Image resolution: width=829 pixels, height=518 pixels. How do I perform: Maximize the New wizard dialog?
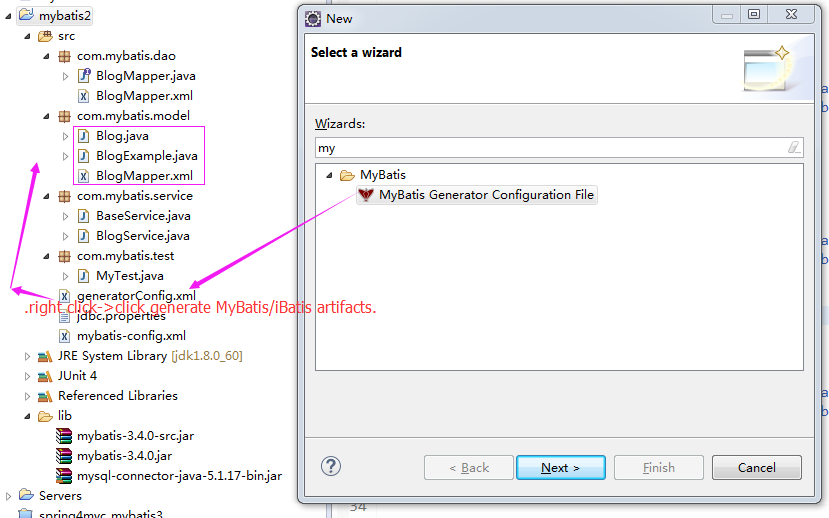click(754, 14)
